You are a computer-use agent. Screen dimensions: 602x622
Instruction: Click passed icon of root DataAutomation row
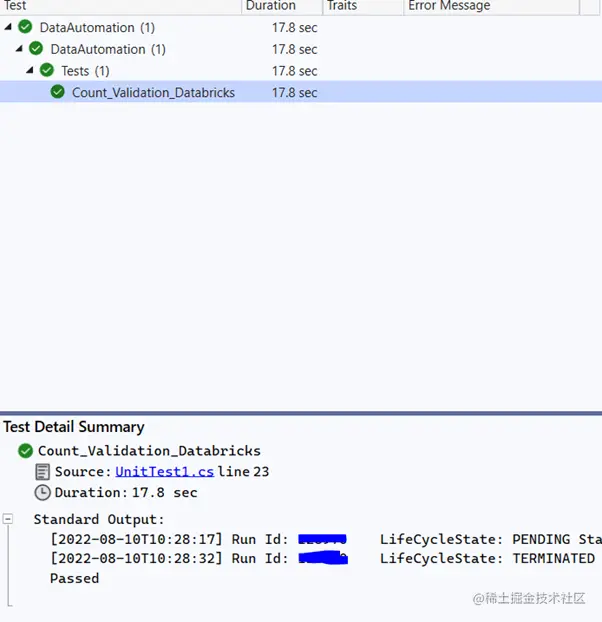(x=25, y=27)
